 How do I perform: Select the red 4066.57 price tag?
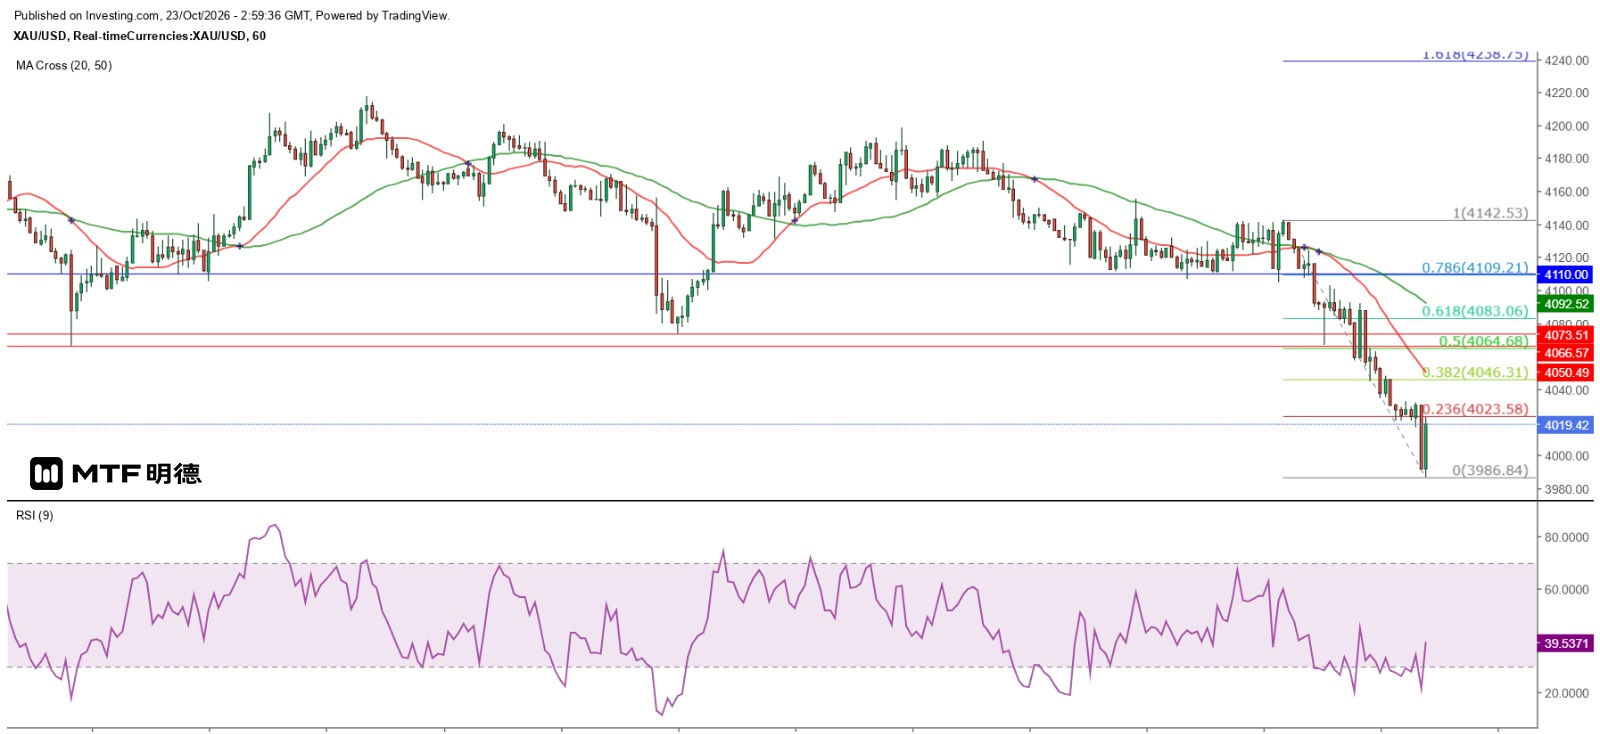point(1566,353)
